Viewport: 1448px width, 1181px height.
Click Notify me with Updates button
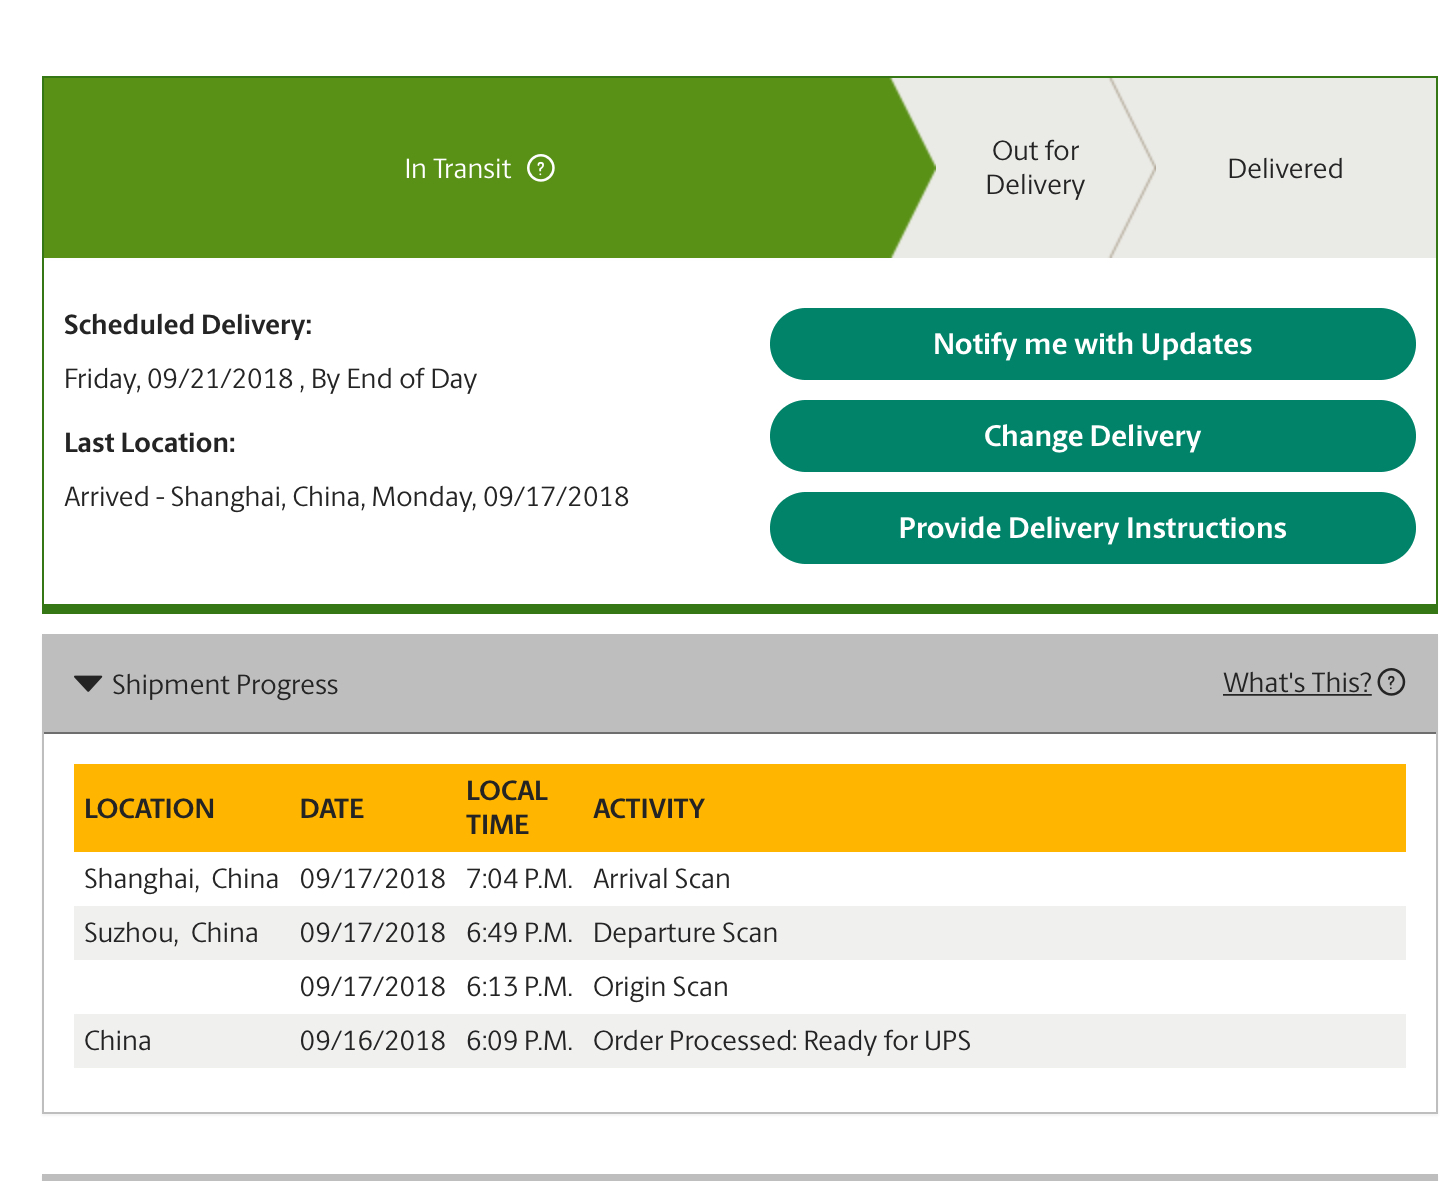[x=1092, y=344]
